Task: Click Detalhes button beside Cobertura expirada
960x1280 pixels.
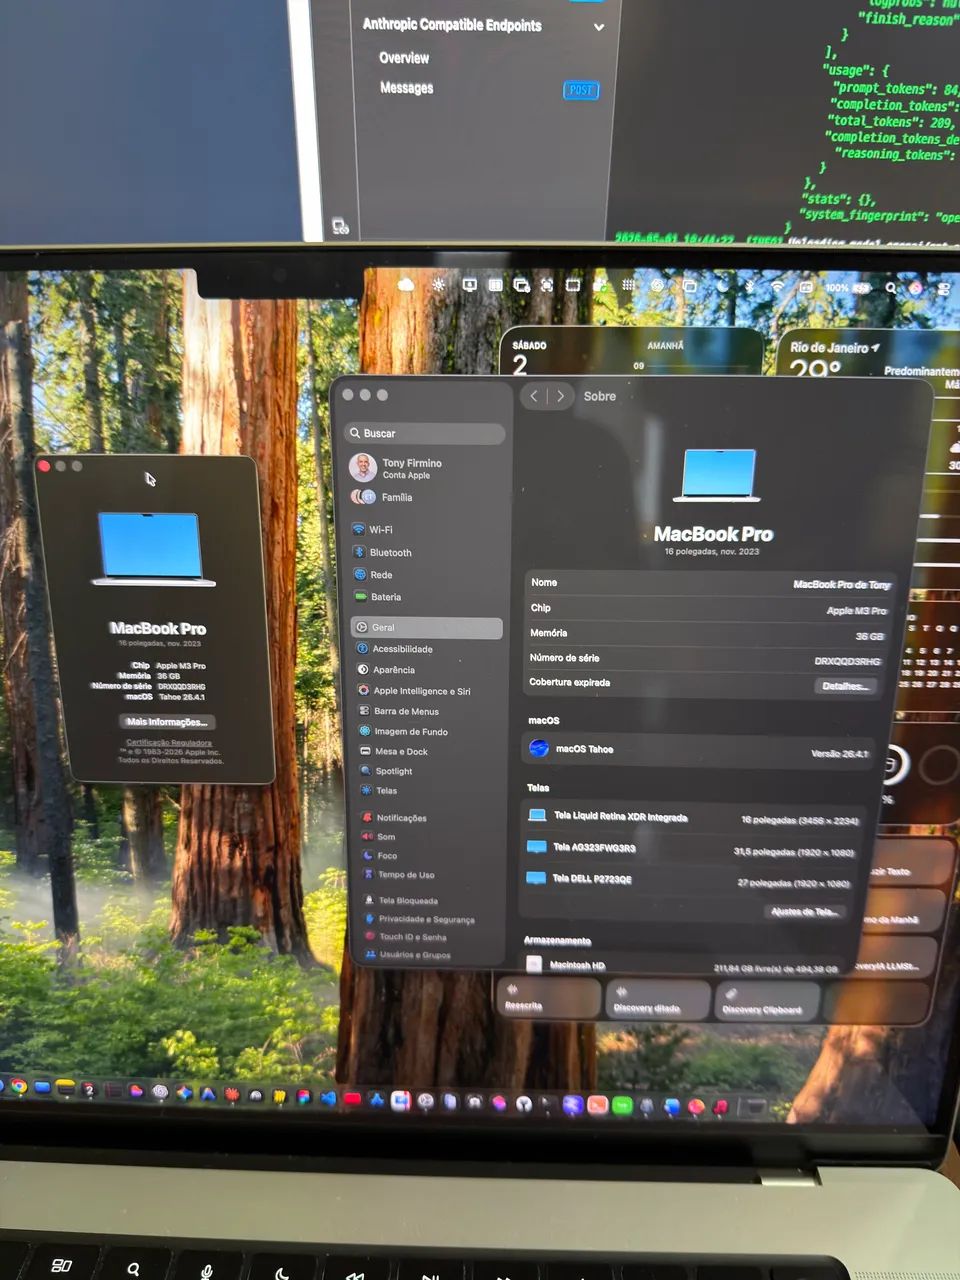Action: point(846,686)
